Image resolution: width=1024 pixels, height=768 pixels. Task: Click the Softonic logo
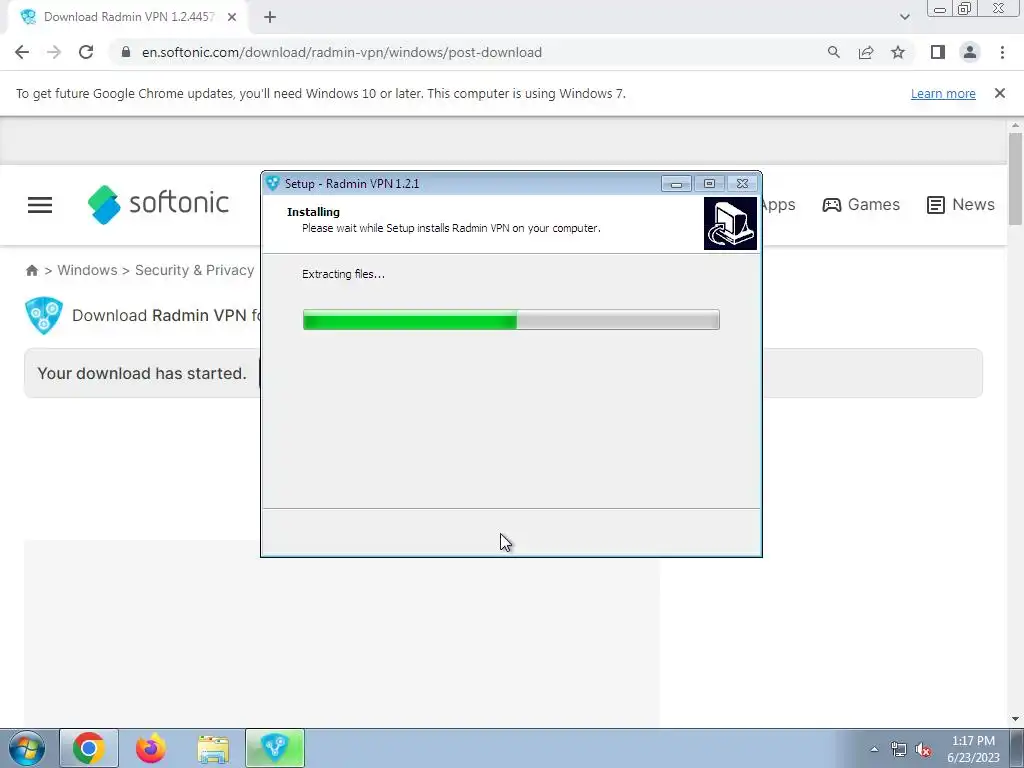click(x=158, y=204)
